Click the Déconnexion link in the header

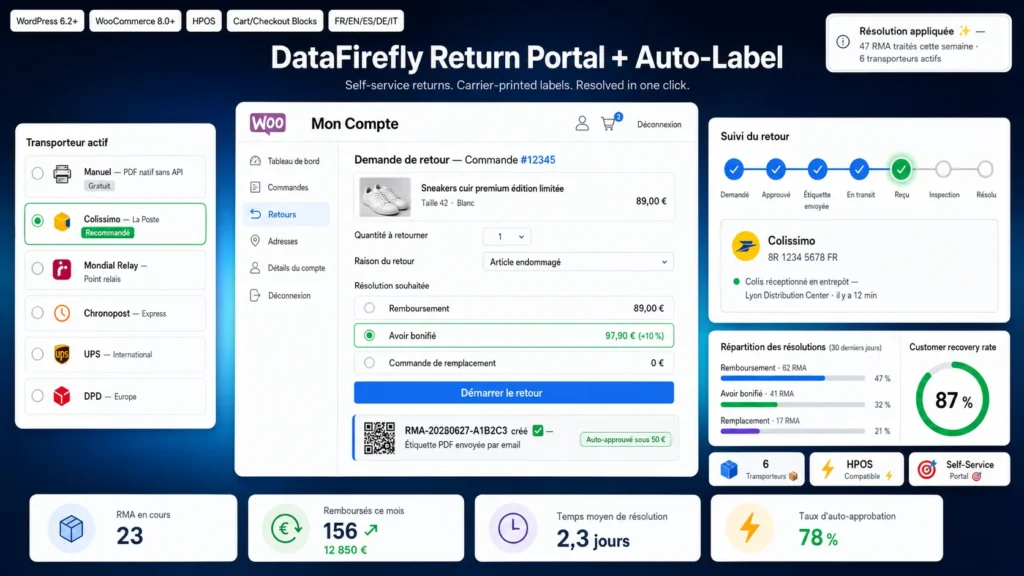659,124
